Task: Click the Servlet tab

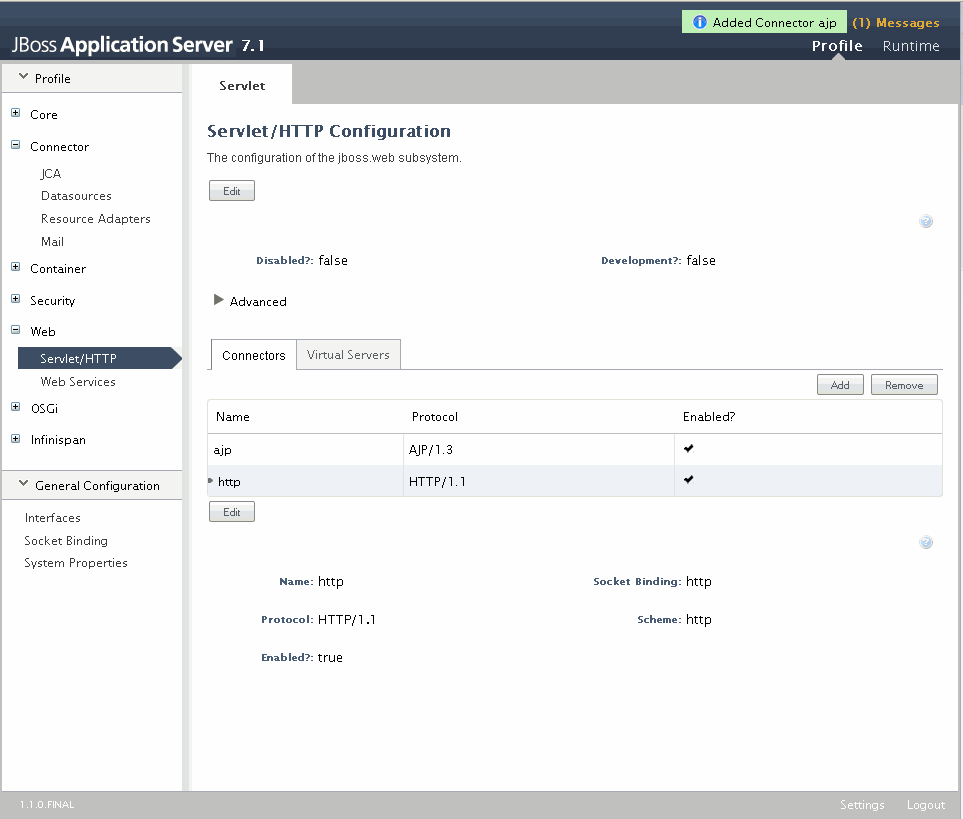Action: (242, 85)
